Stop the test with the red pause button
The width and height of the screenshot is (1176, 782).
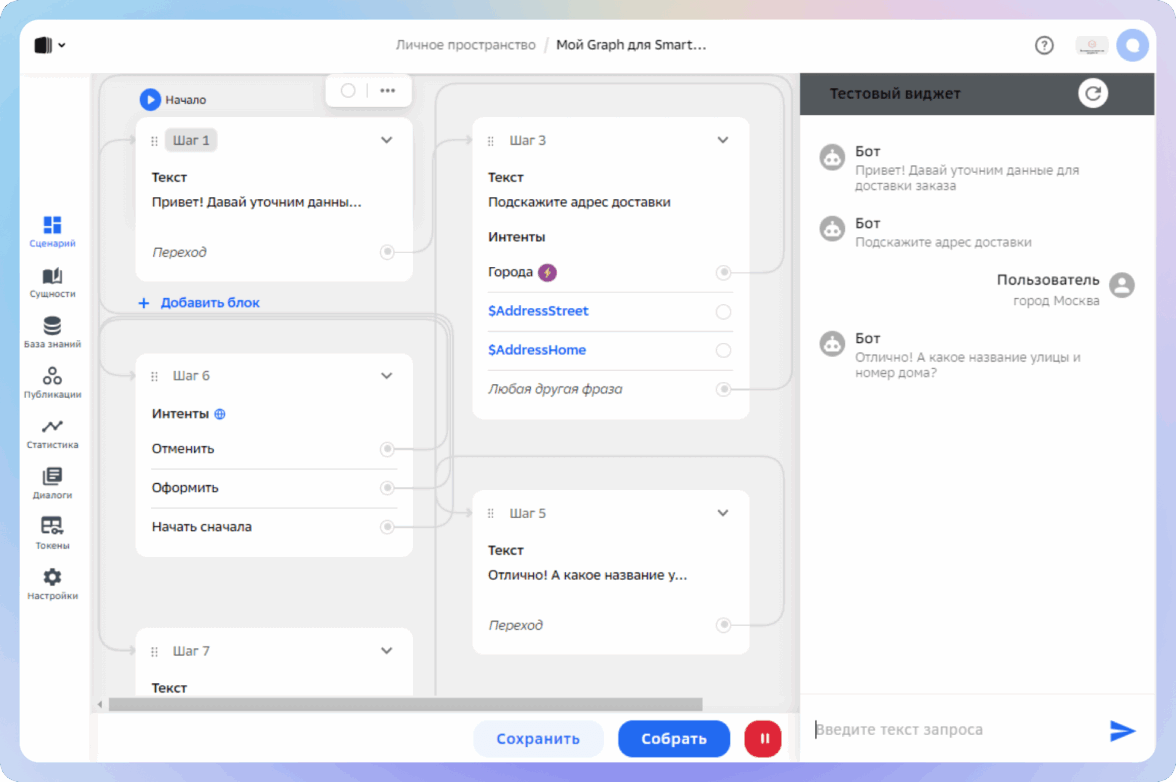[763, 739]
